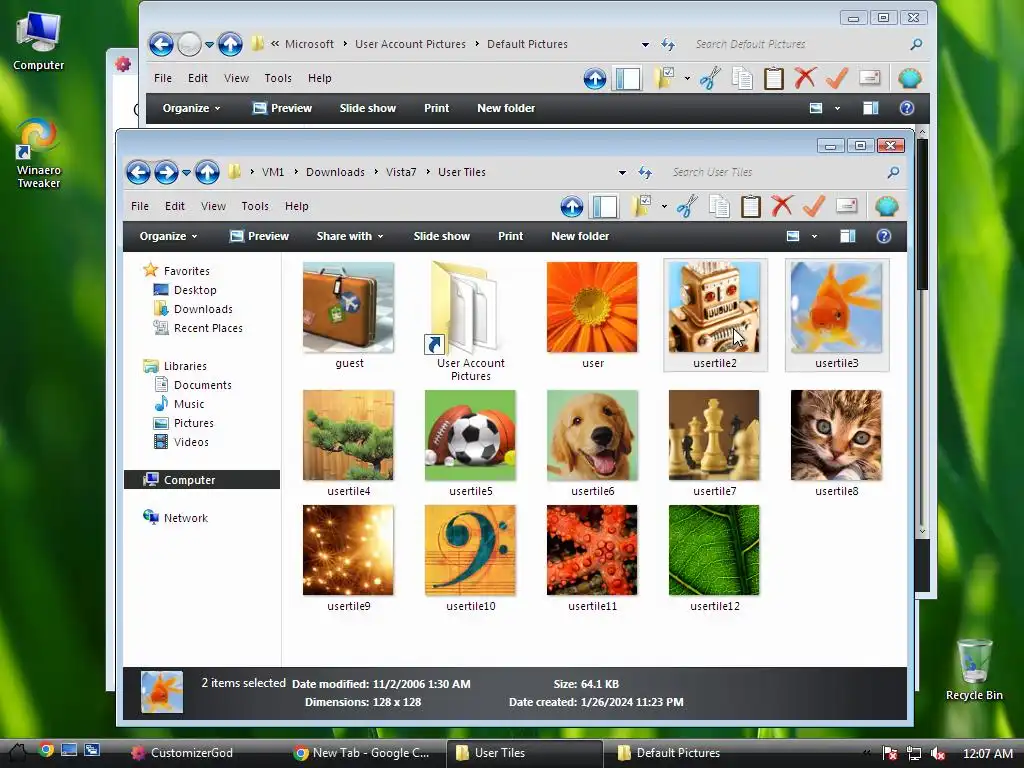Click the Cut scissors icon in Default Pictures window
The width and height of the screenshot is (1024, 768).
pyautogui.click(x=710, y=78)
